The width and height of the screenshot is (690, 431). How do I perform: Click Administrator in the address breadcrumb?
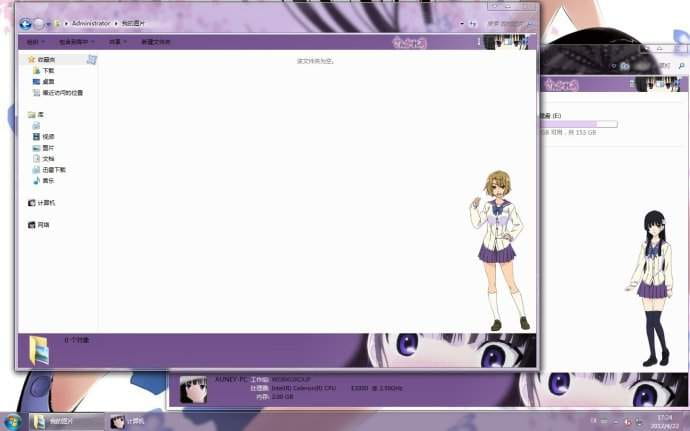coord(88,23)
